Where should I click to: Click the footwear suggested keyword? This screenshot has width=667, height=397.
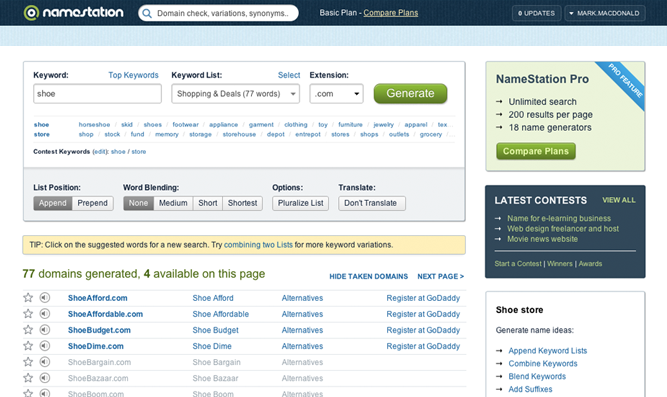point(185,125)
